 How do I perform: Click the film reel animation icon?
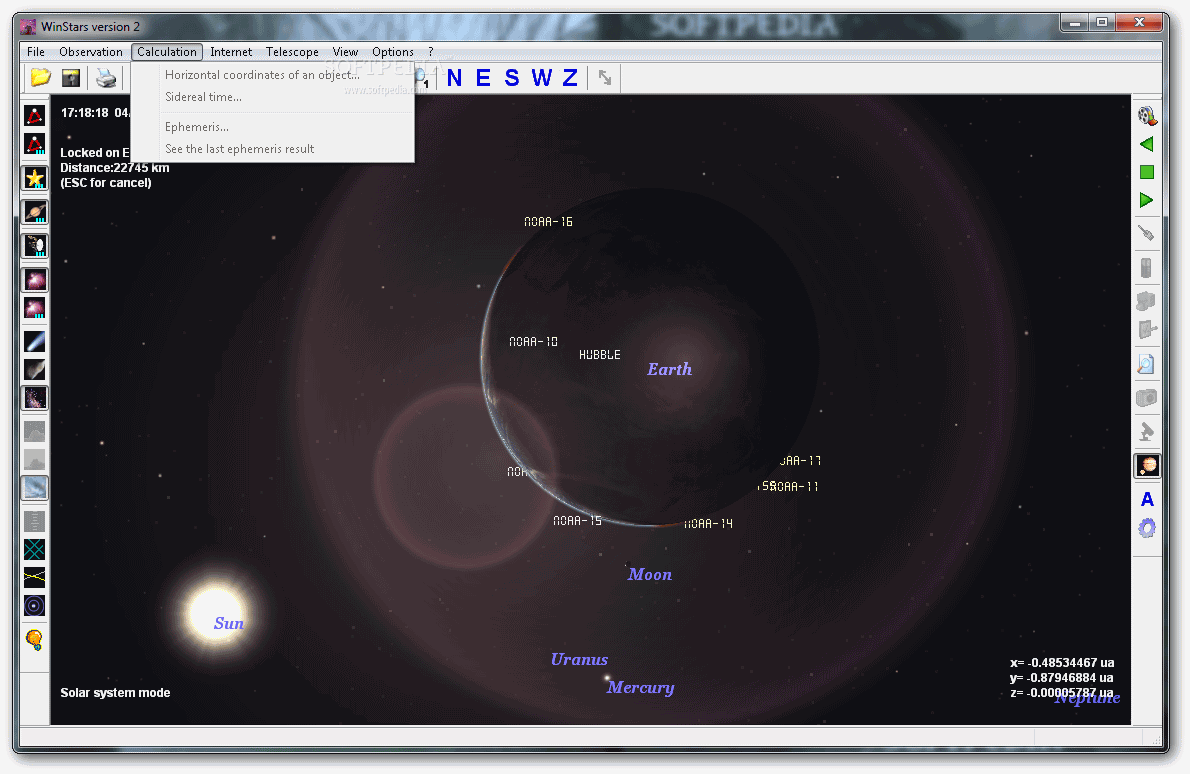[1147, 115]
